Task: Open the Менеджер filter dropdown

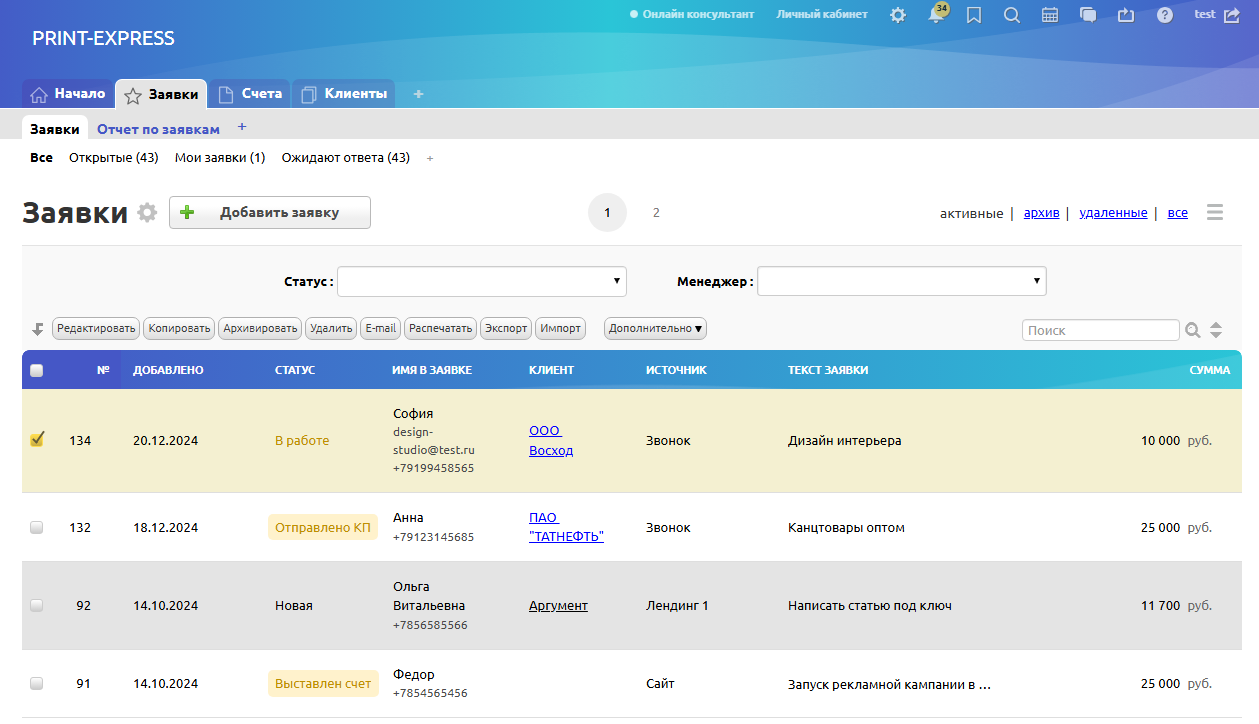Action: pos(901,282)
